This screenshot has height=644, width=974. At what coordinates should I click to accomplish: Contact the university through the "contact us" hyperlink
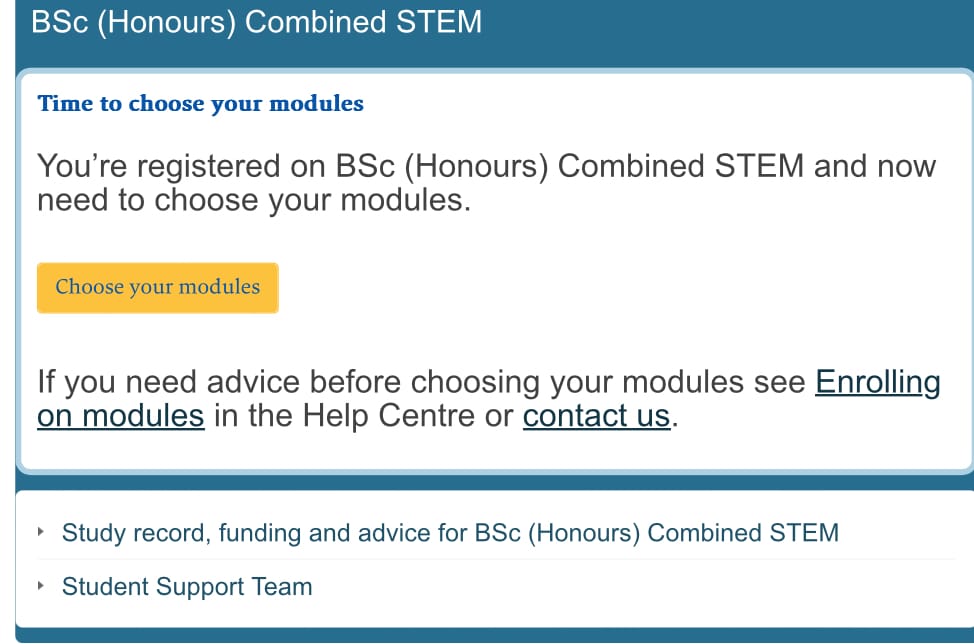point(596,415)
